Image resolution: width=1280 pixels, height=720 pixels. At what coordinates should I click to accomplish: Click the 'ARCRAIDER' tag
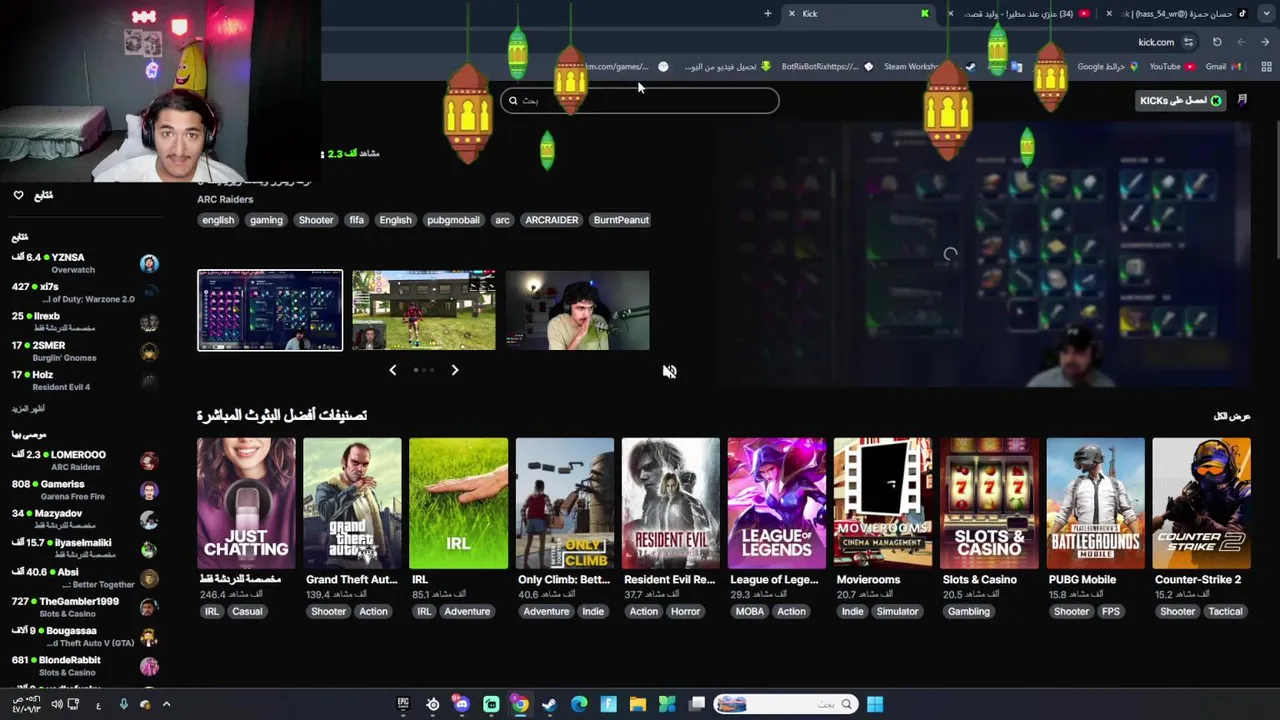[x=552, y=220]
